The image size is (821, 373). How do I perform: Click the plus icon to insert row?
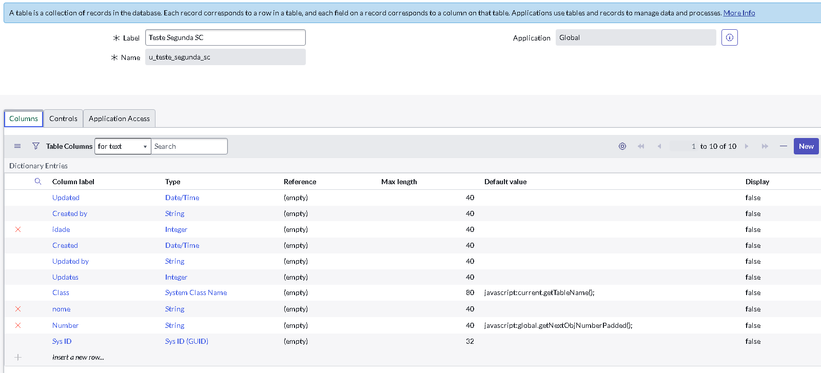(18, 357)
